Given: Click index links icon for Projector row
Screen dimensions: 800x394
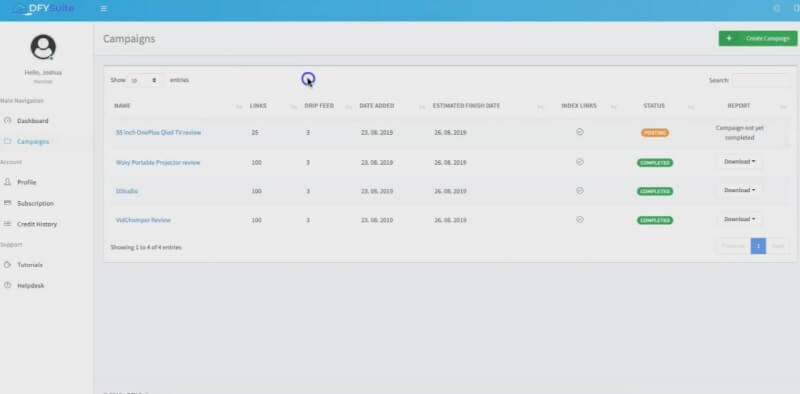Looking at the screenshot, I should coord(580,162).
